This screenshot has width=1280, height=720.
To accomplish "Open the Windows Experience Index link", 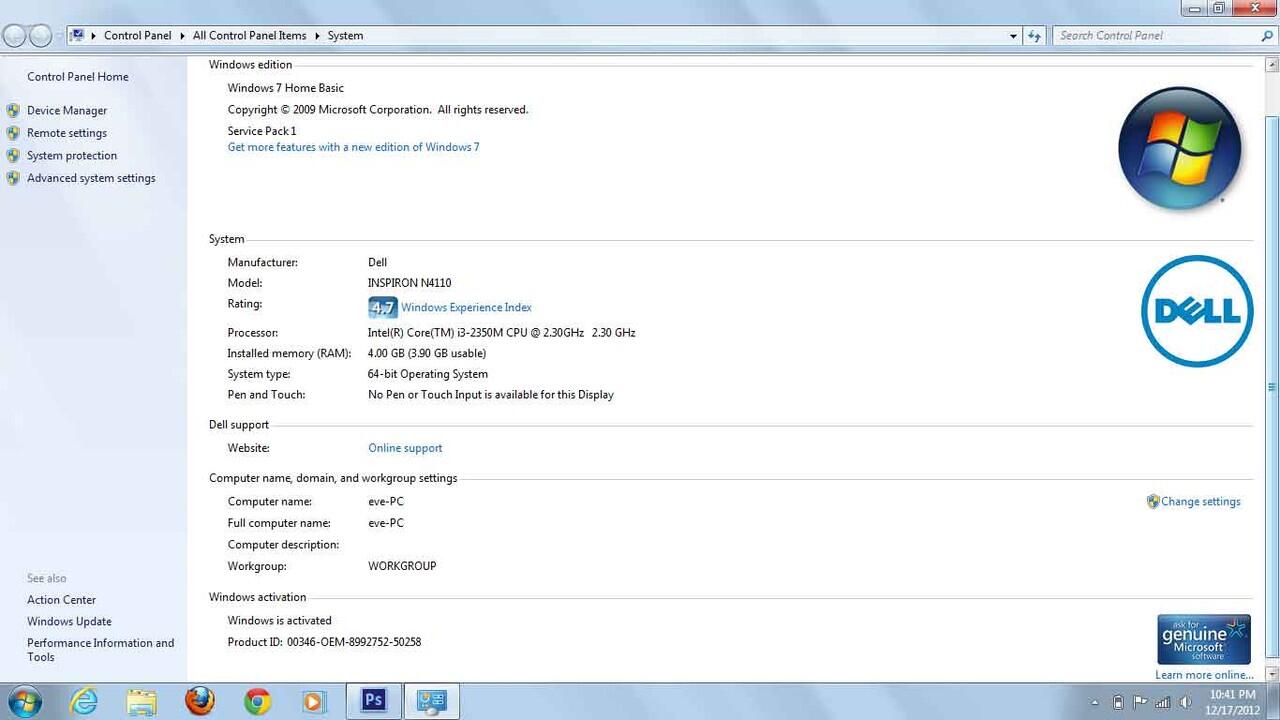I will pos(466,308).
